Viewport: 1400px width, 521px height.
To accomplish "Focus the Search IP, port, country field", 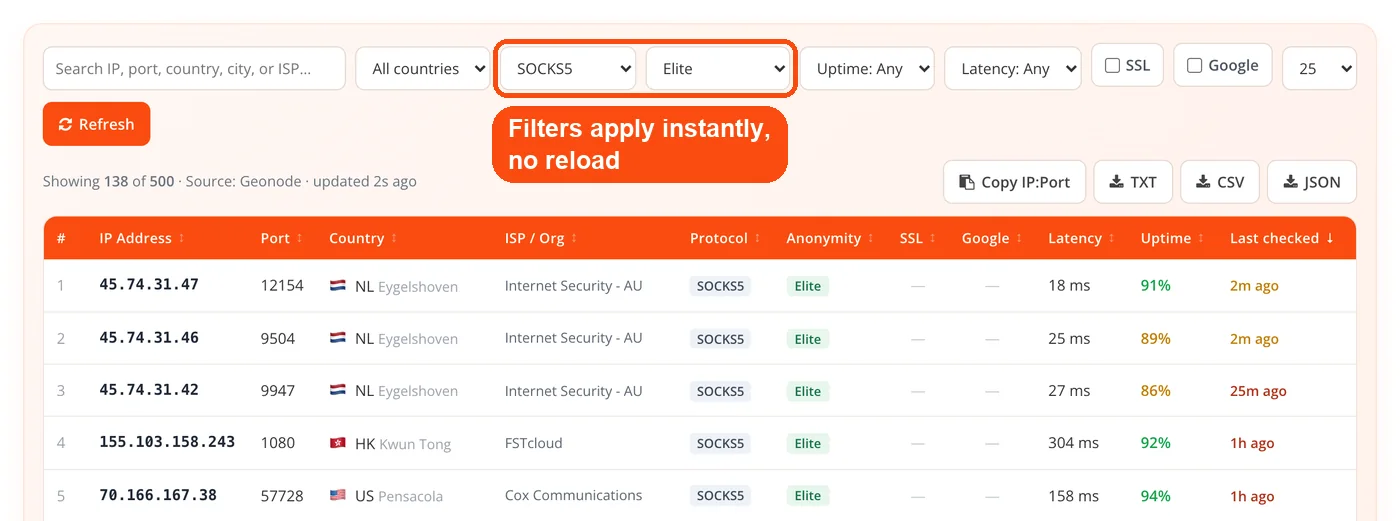I will pyautogui.click(x=194, y=69).
